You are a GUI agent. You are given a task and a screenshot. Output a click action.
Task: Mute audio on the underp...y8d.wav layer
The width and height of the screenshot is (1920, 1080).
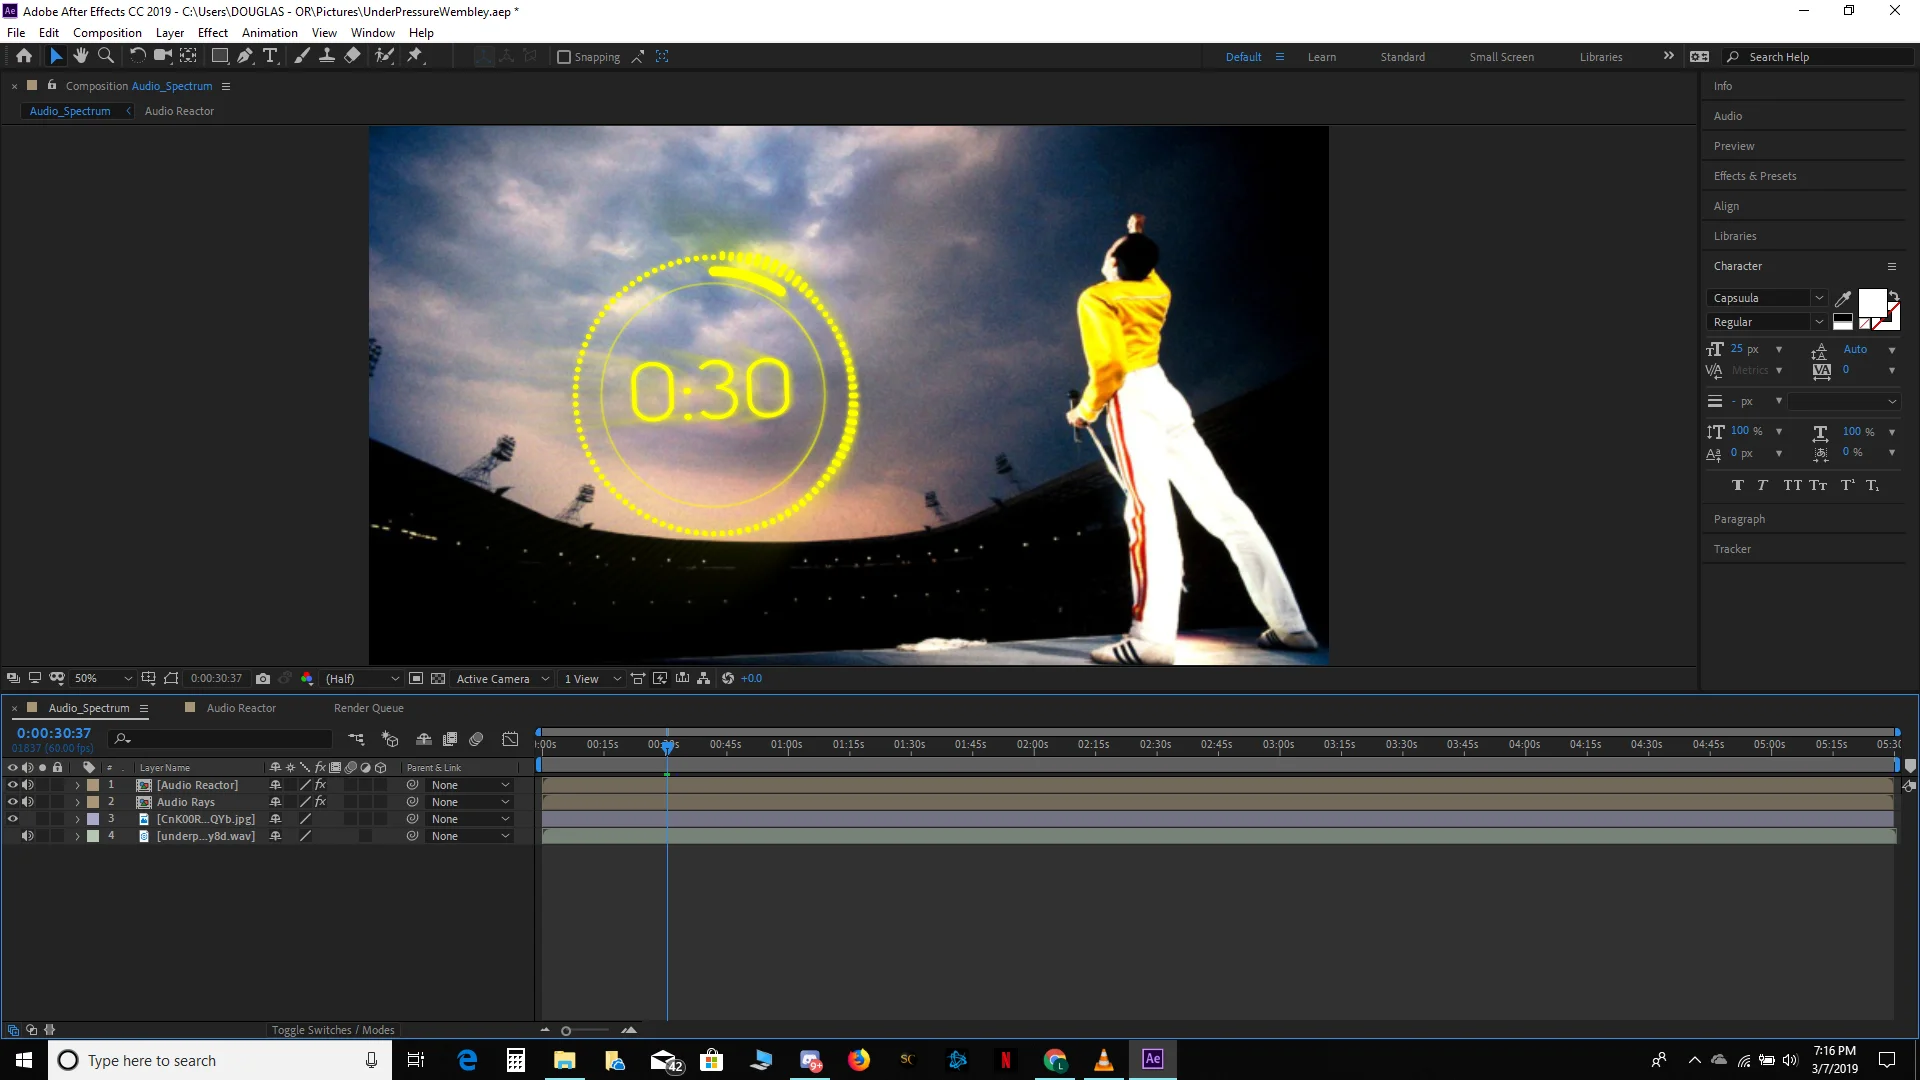click(28, 836)
